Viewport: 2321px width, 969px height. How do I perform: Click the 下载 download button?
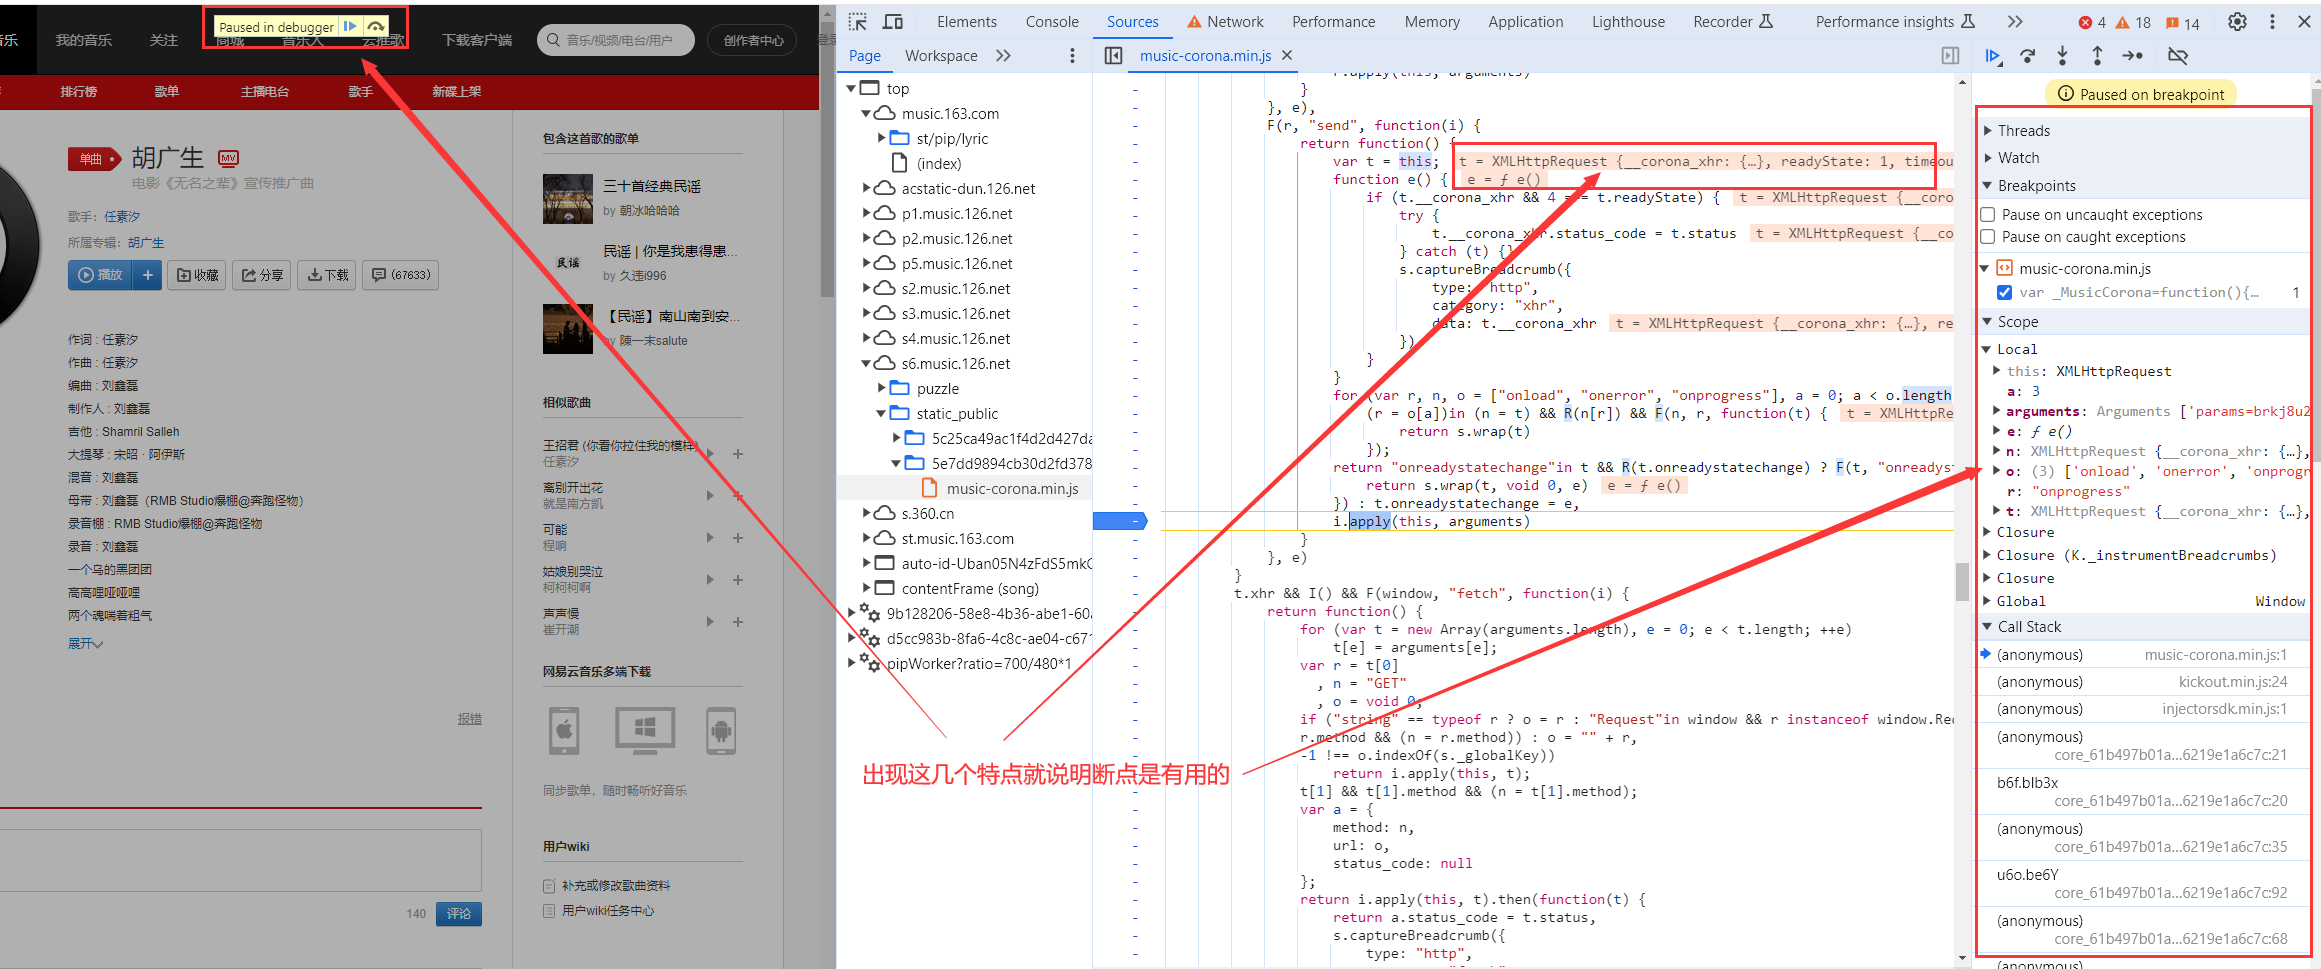(327, 275)
